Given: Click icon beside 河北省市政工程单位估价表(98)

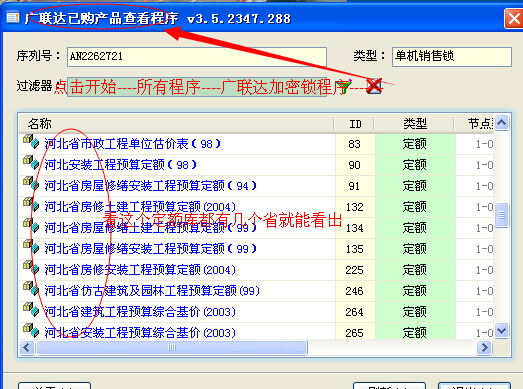Looking at the screenshot, I should (31, 142).
